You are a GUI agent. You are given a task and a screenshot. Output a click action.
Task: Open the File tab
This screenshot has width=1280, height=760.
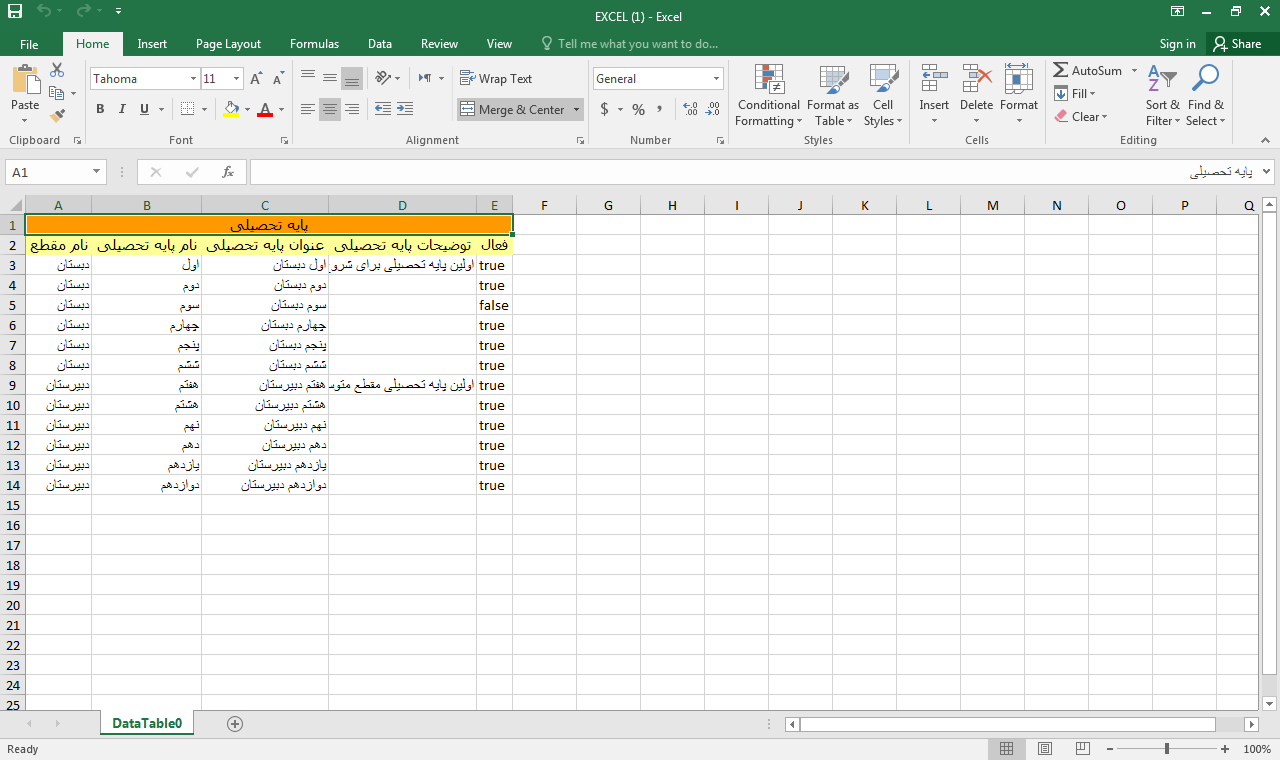(29, 44)
